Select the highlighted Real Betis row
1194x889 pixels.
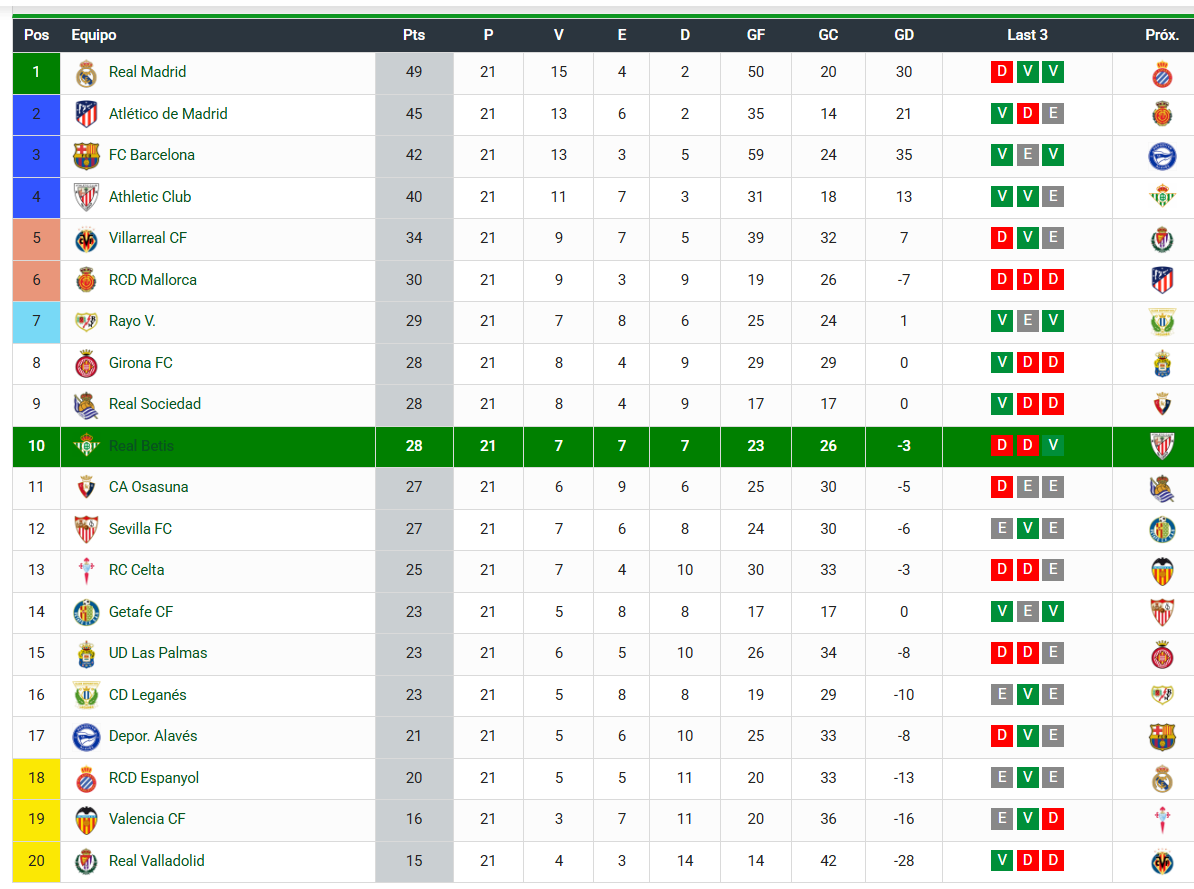603,446
